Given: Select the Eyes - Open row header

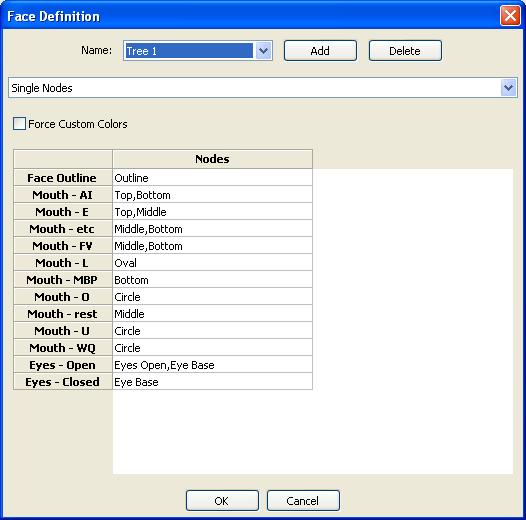Looking at the screenshot, I should [x=62, y=365].
